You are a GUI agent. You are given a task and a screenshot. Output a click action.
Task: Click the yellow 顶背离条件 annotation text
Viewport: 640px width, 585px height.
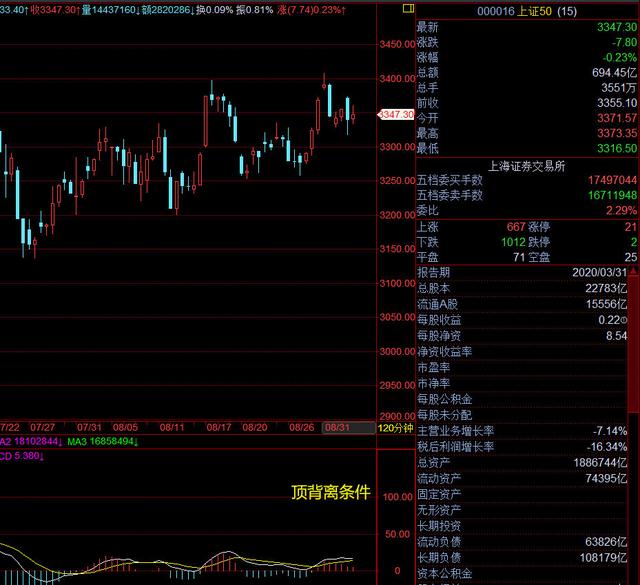pos(331,492)
